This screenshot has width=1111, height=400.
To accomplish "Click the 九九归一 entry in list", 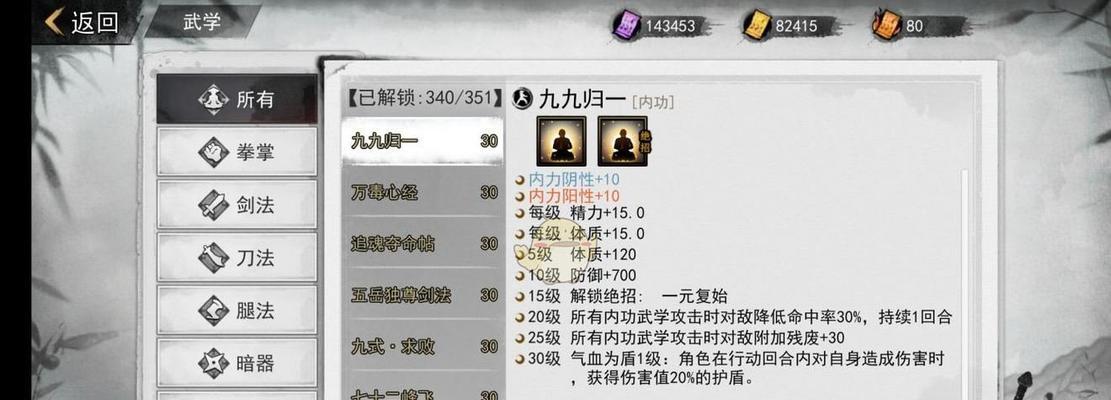I will 423,140.
